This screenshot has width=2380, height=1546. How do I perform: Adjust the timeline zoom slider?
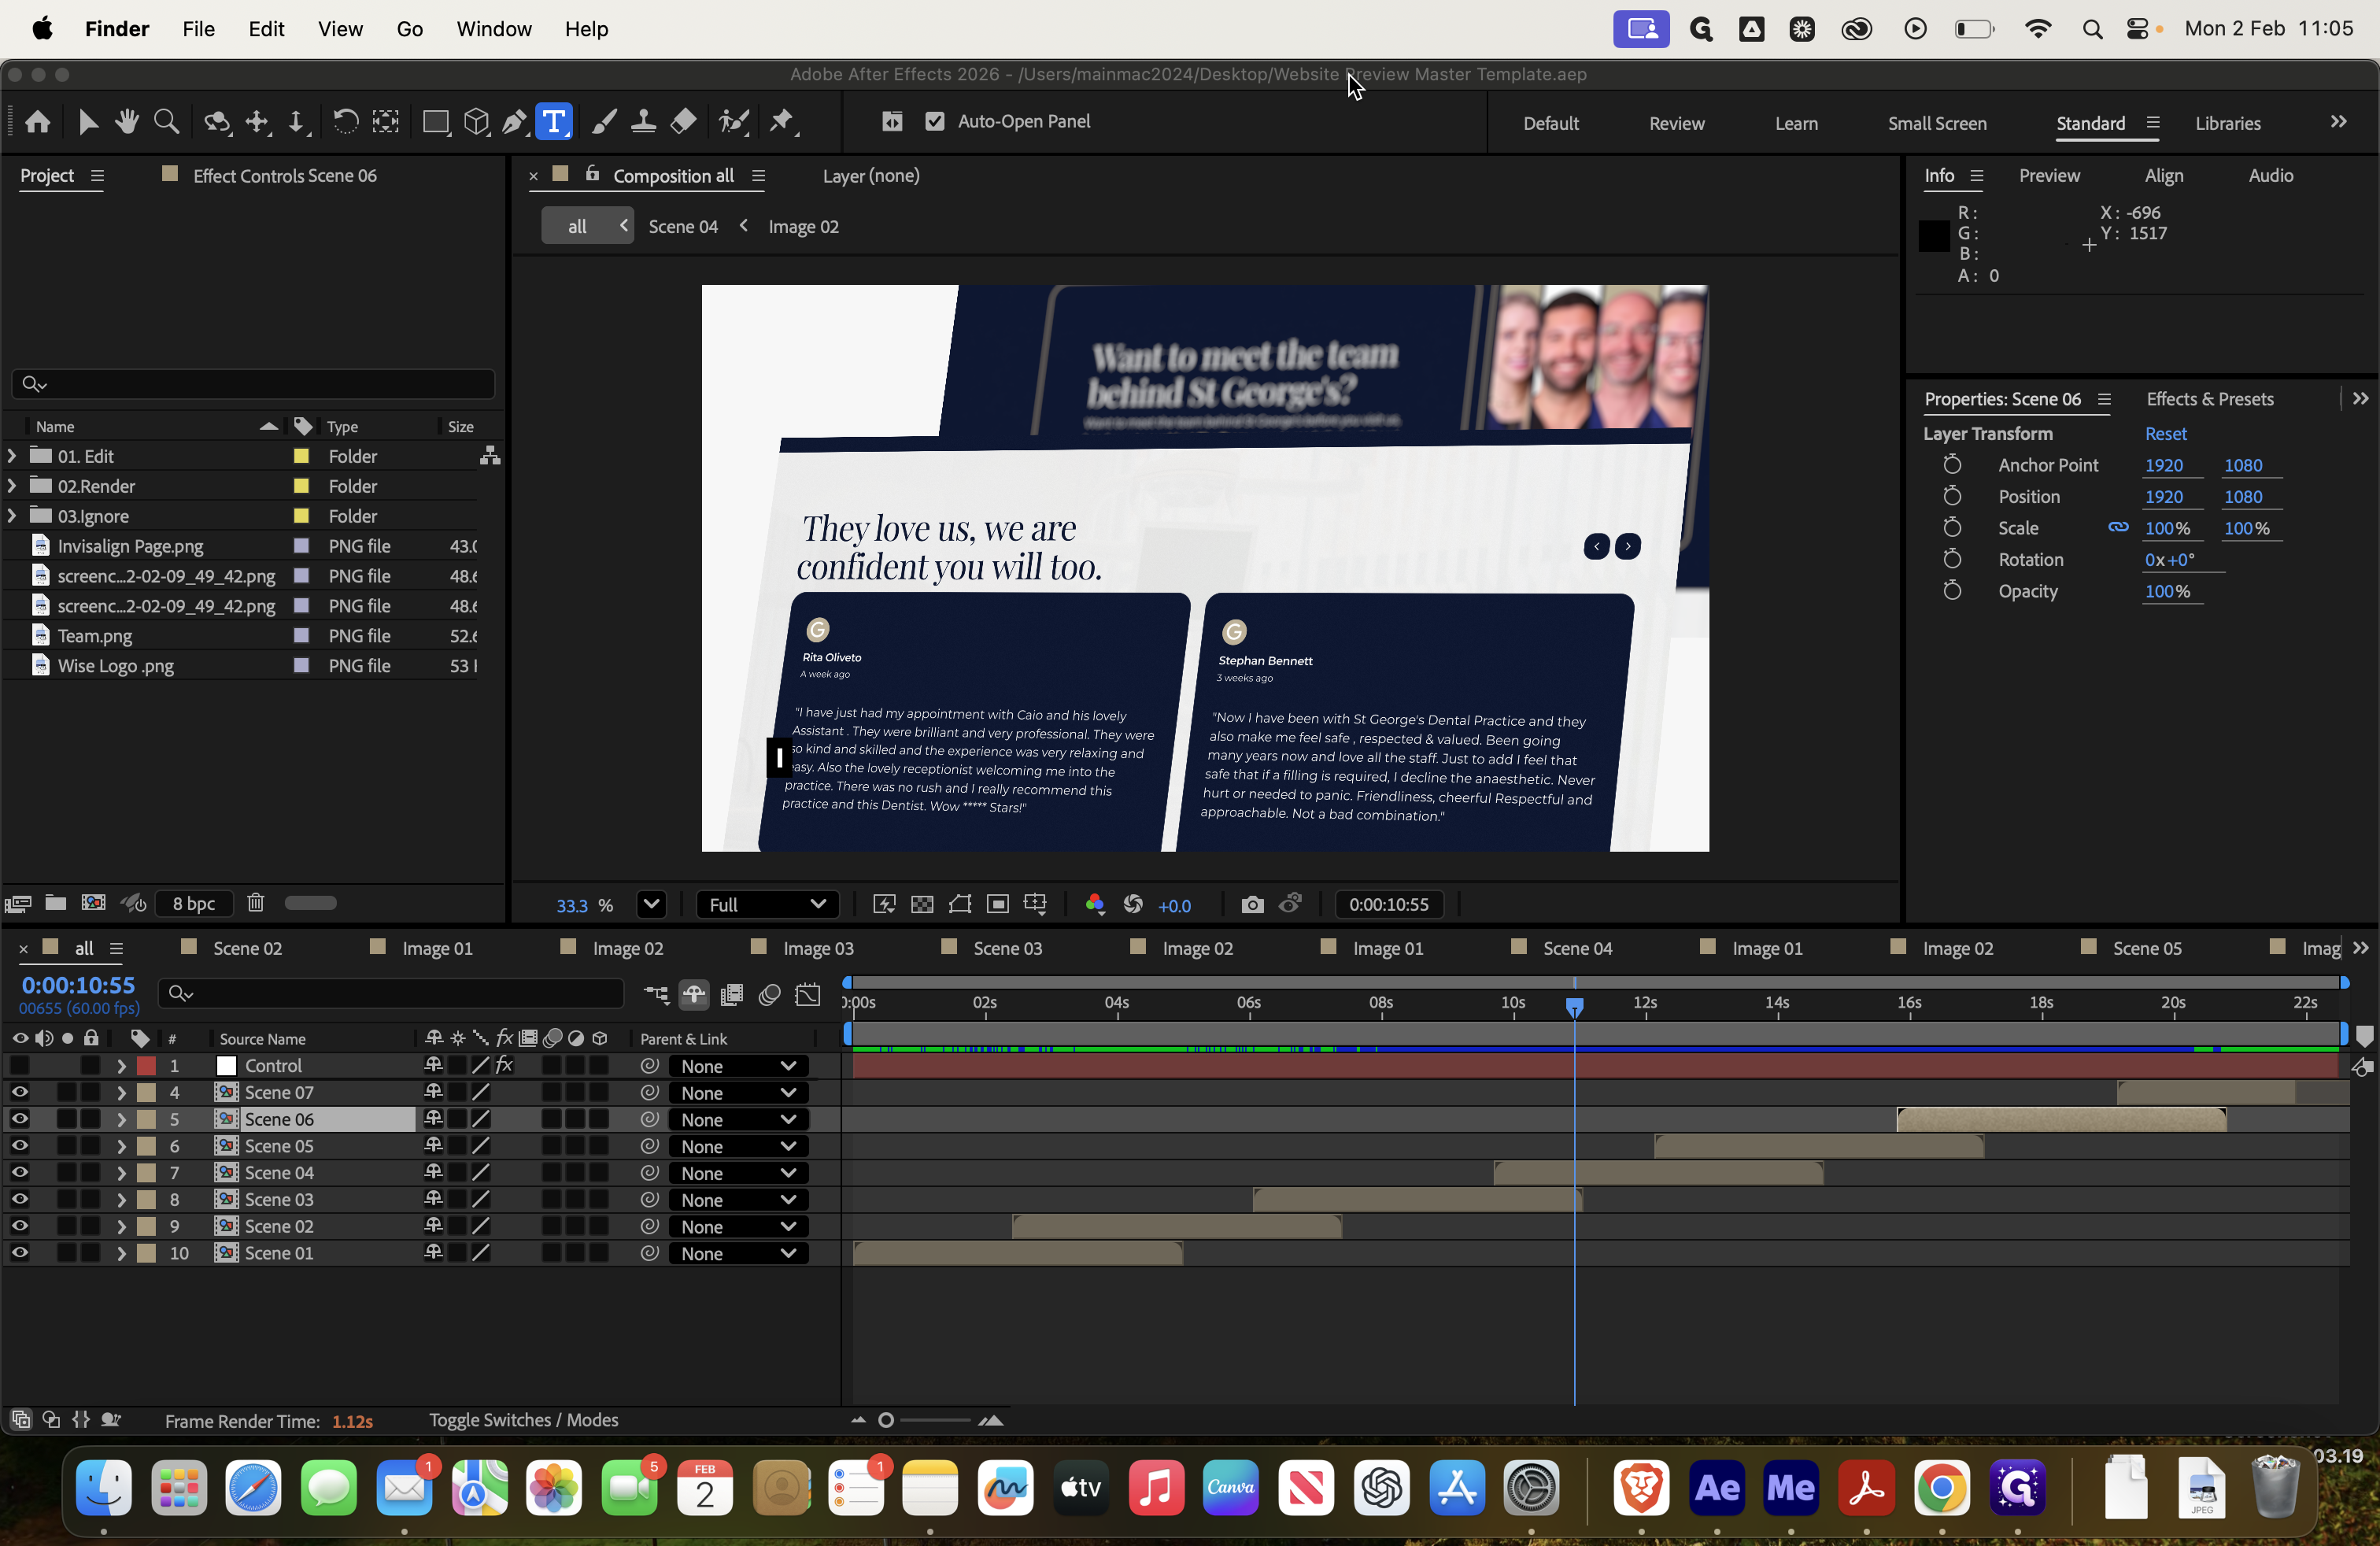pos(886,1419)
